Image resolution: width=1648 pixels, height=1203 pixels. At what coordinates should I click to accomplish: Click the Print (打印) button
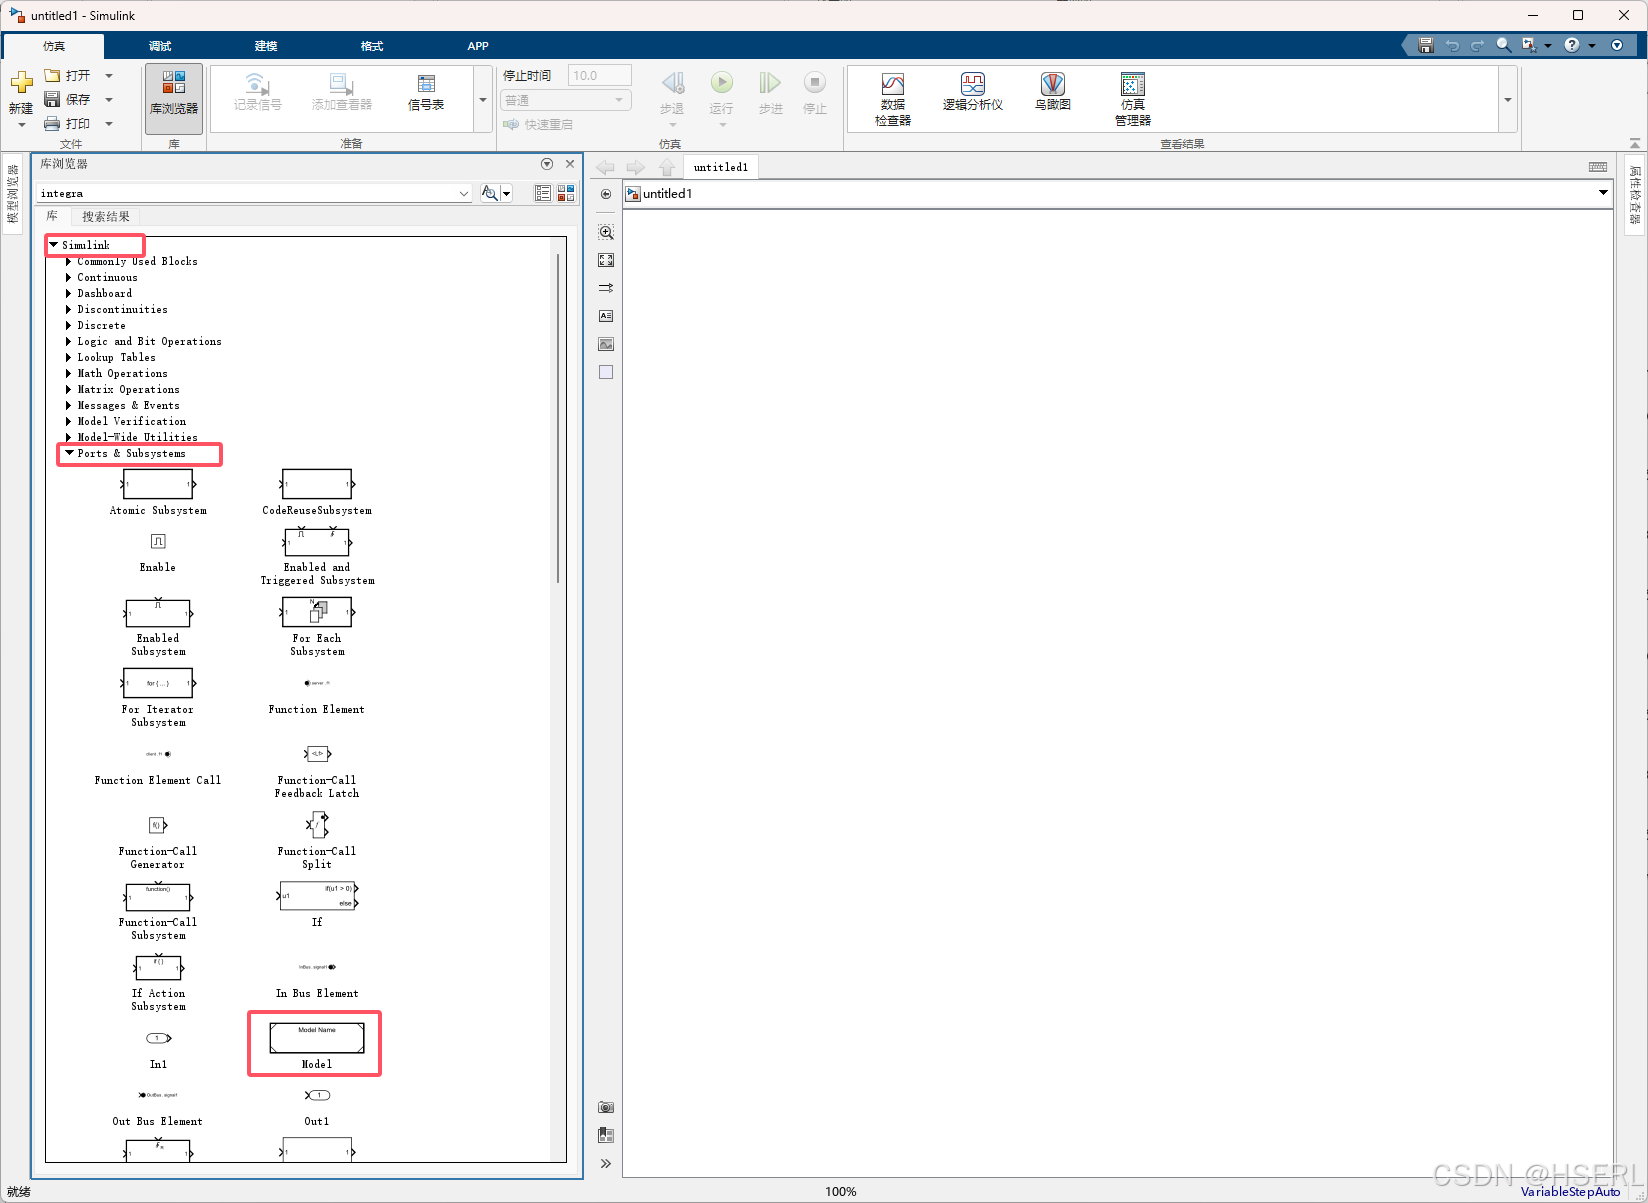coord(68,124)
